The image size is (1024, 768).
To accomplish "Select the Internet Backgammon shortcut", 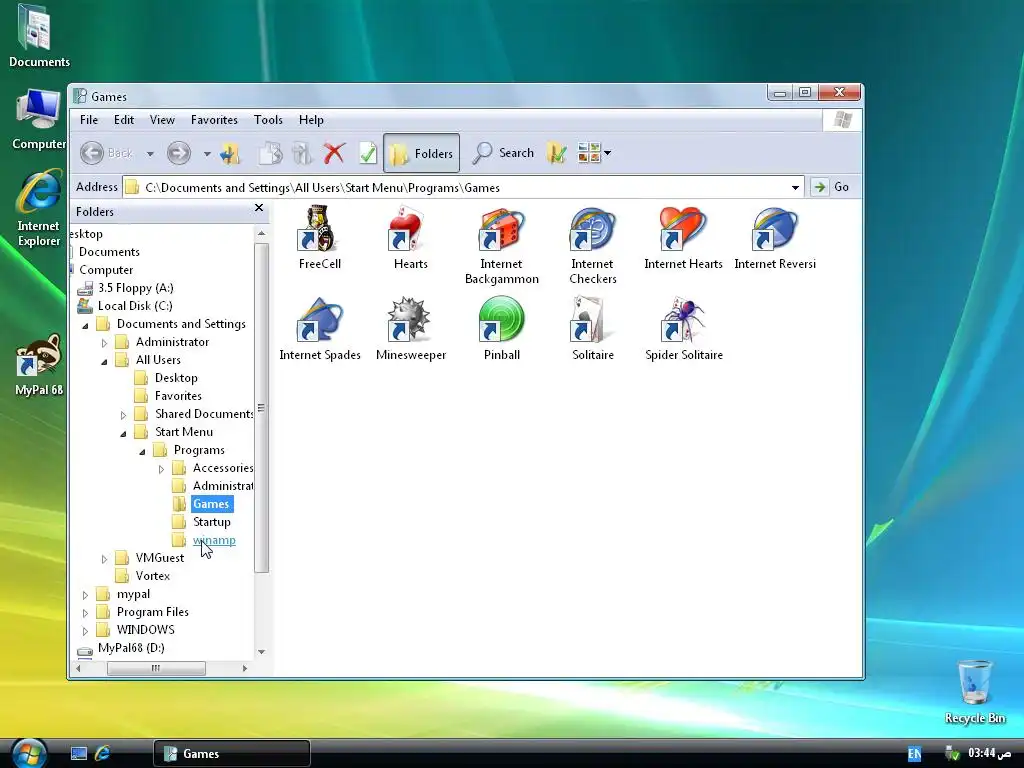I will 502,246.
